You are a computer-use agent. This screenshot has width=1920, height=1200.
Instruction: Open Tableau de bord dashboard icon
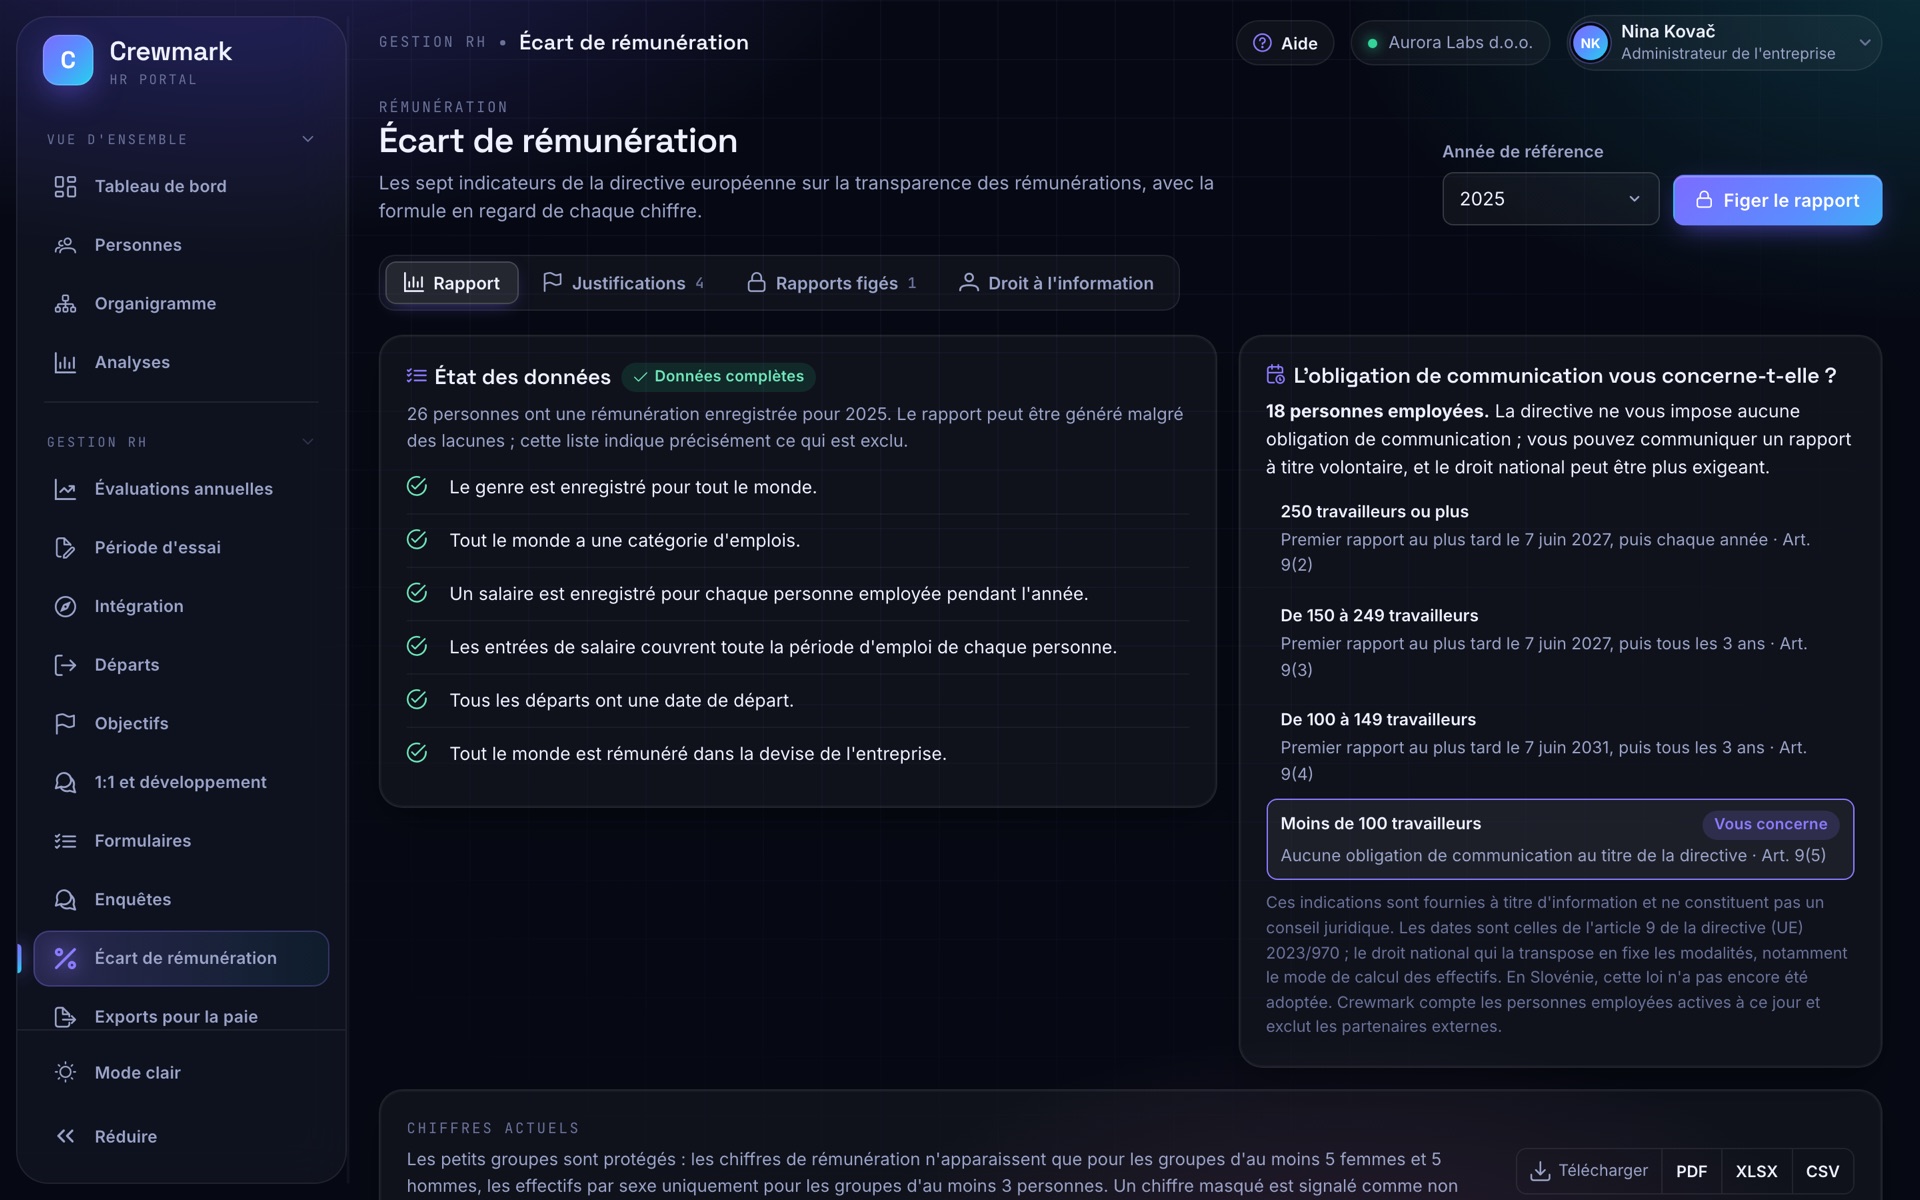pos(65,186)
